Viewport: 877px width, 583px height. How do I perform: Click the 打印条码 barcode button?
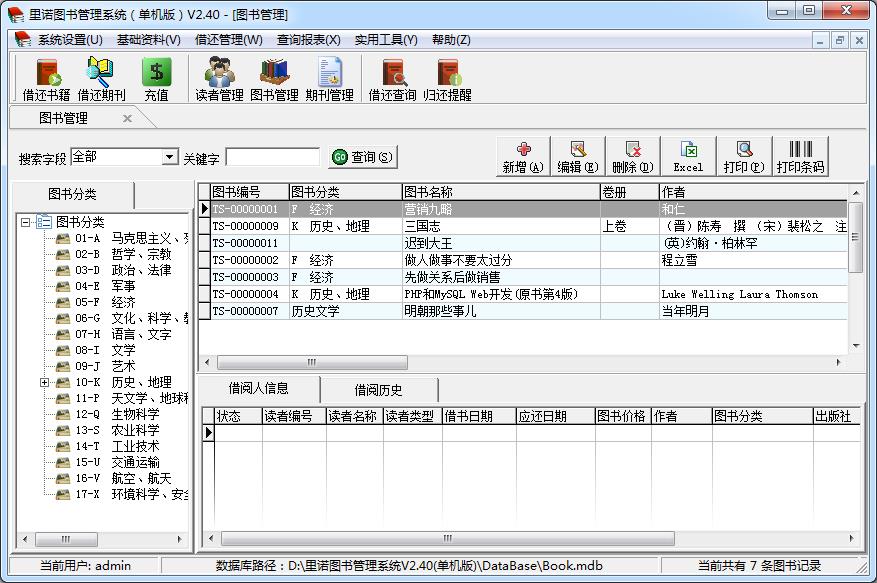800,157
